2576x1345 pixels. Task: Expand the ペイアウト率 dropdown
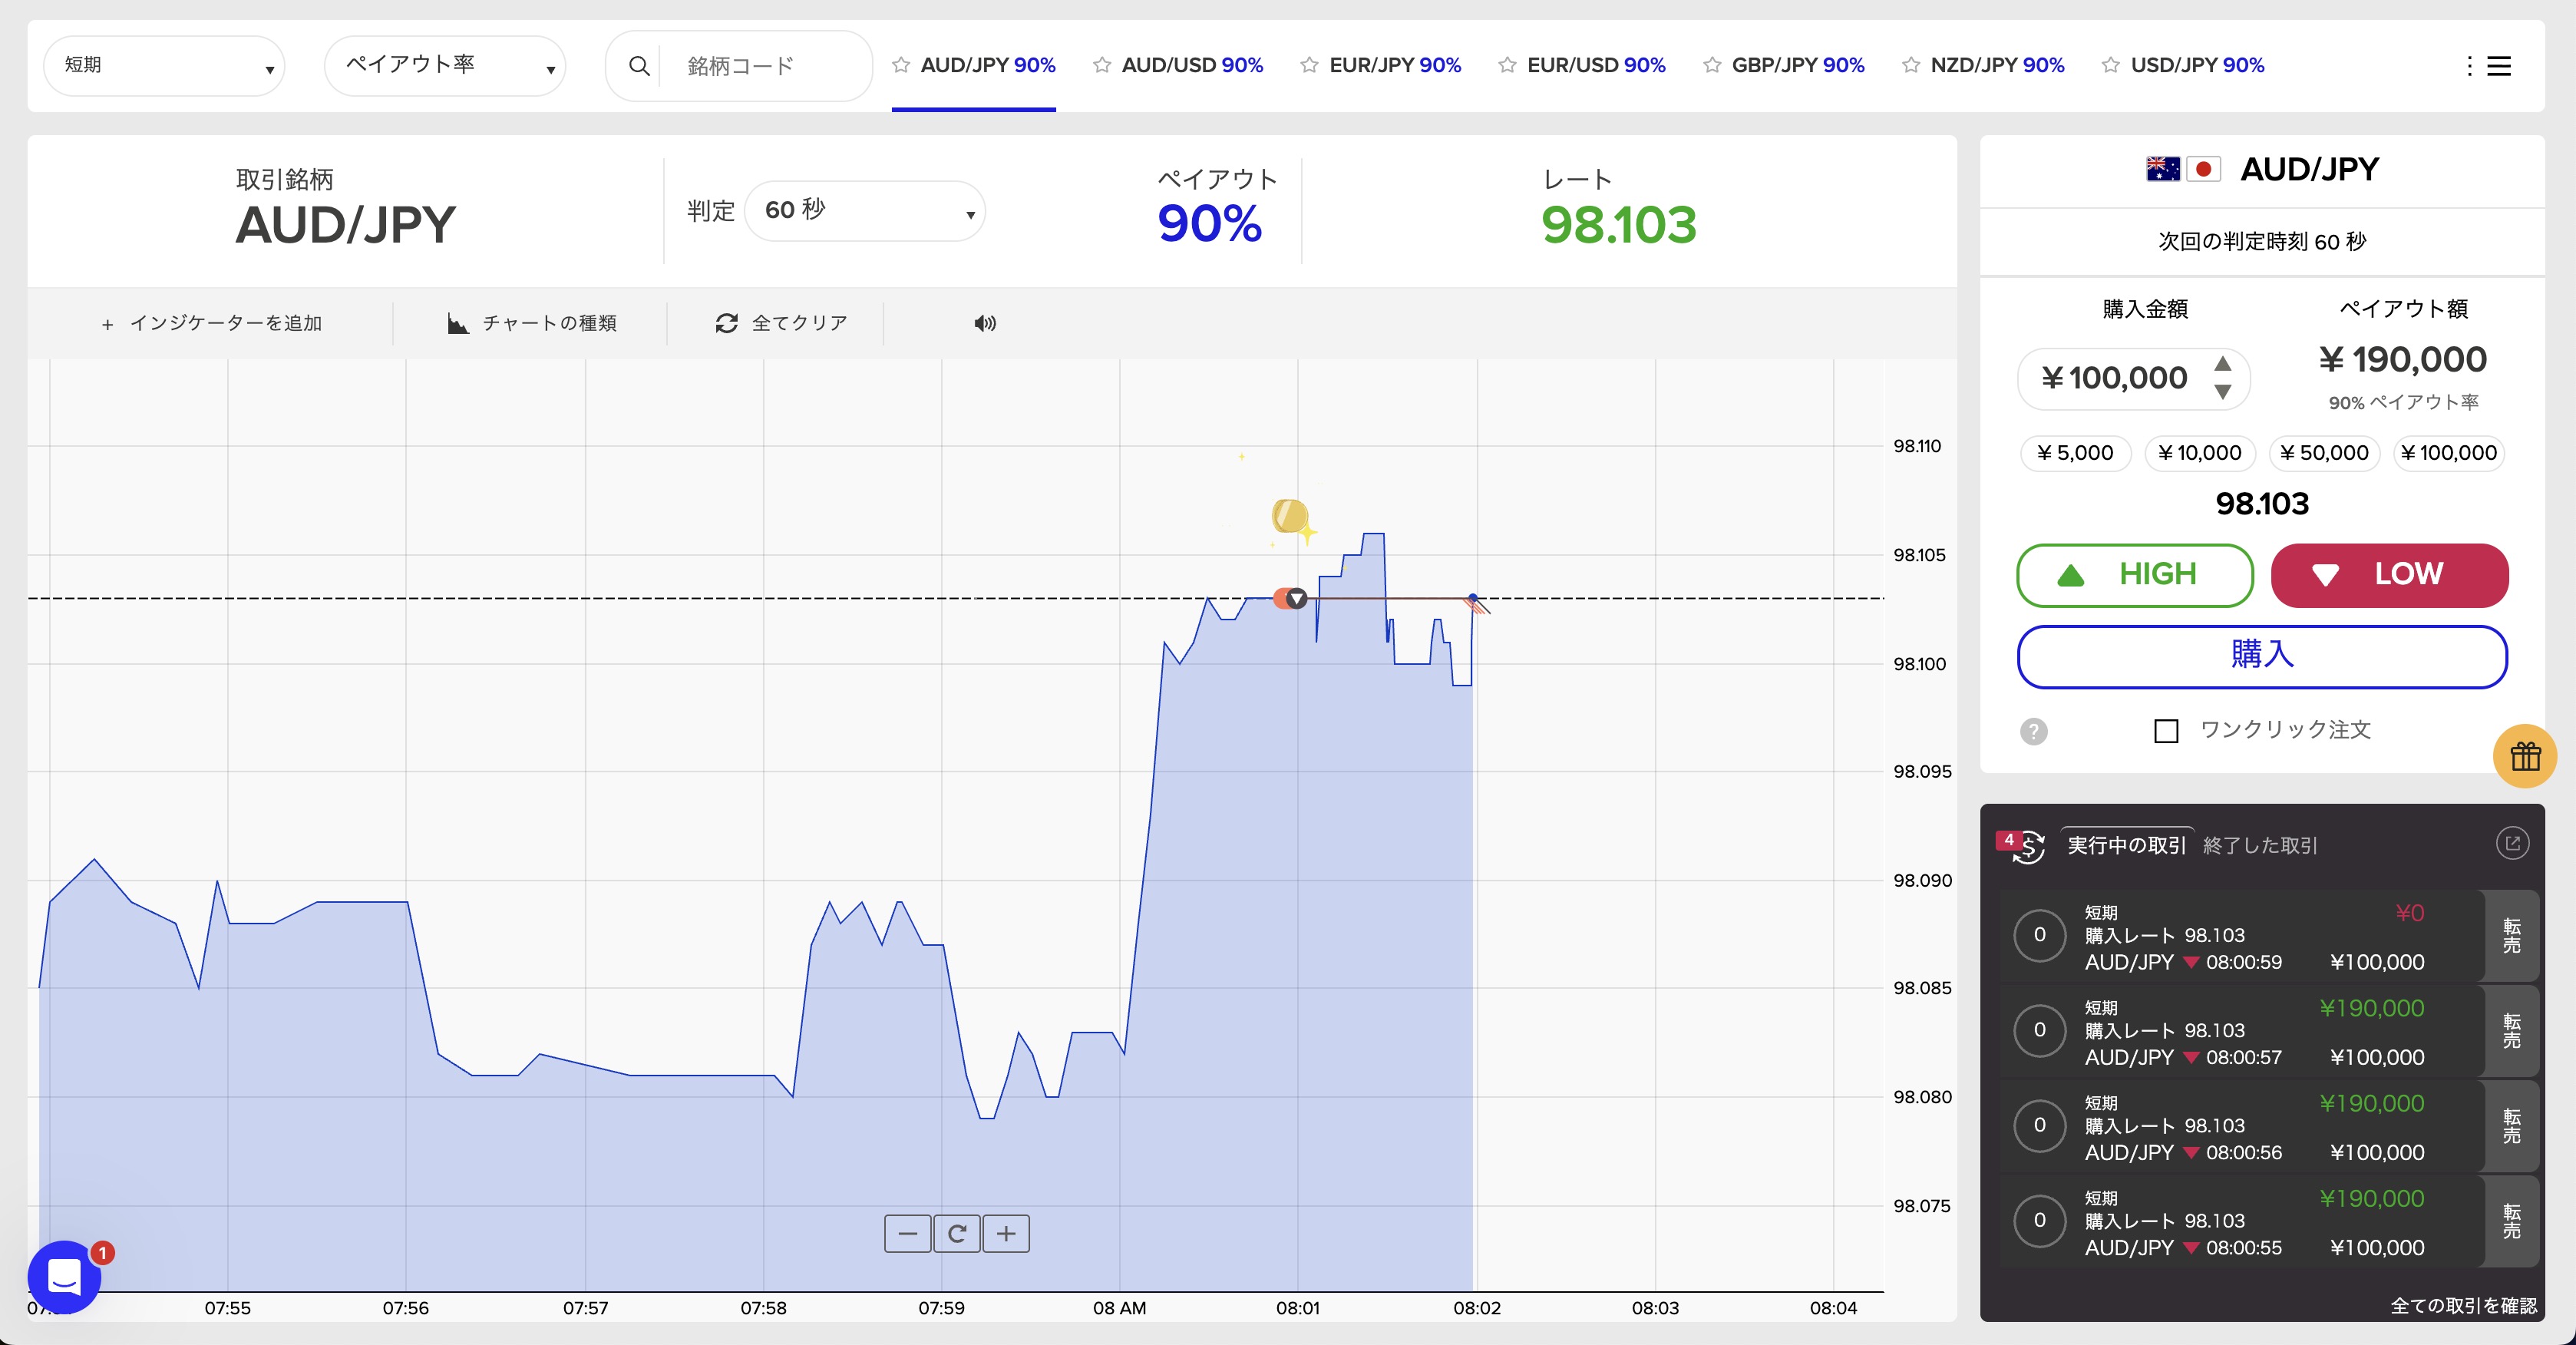(446, 66)
